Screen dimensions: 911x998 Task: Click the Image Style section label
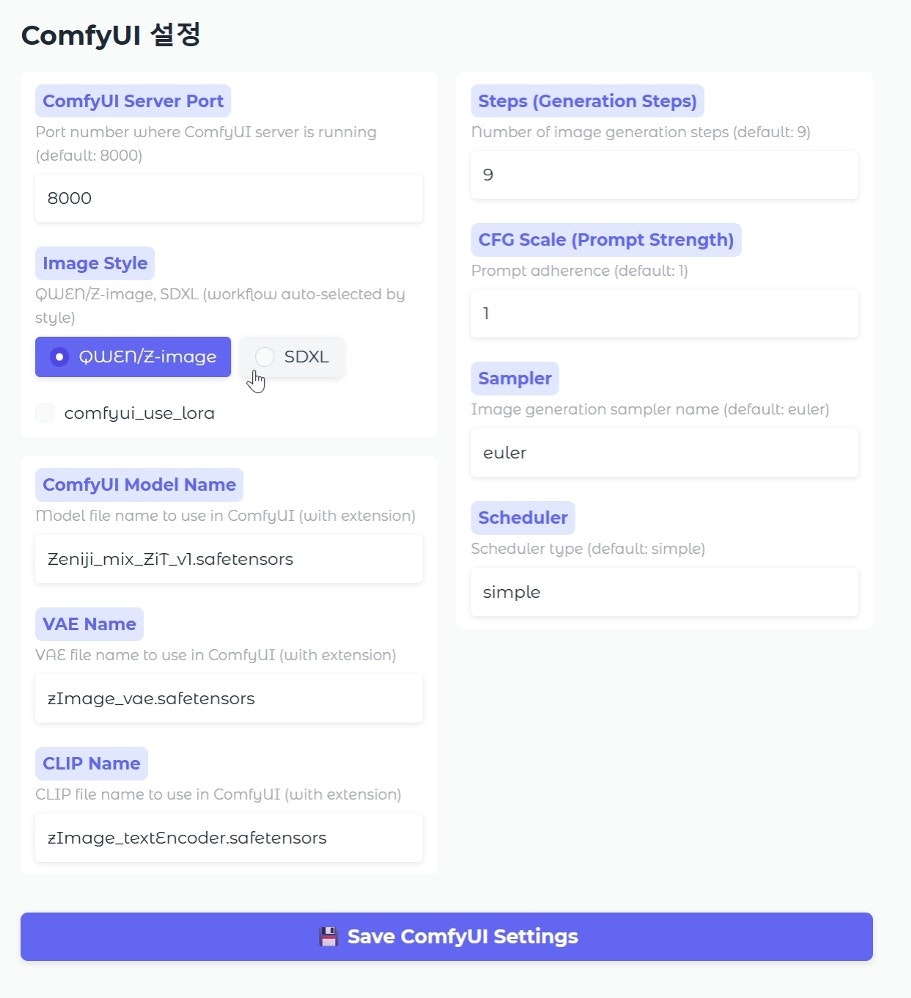point(94,263)
